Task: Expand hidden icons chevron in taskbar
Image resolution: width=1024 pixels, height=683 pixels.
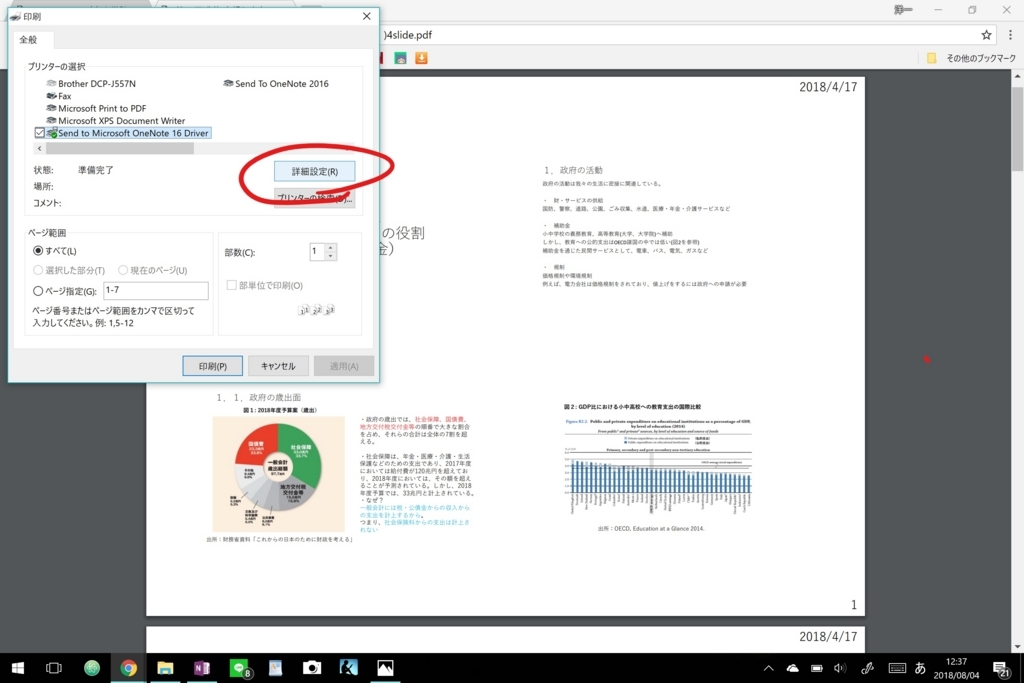Action: pos(767,667)
